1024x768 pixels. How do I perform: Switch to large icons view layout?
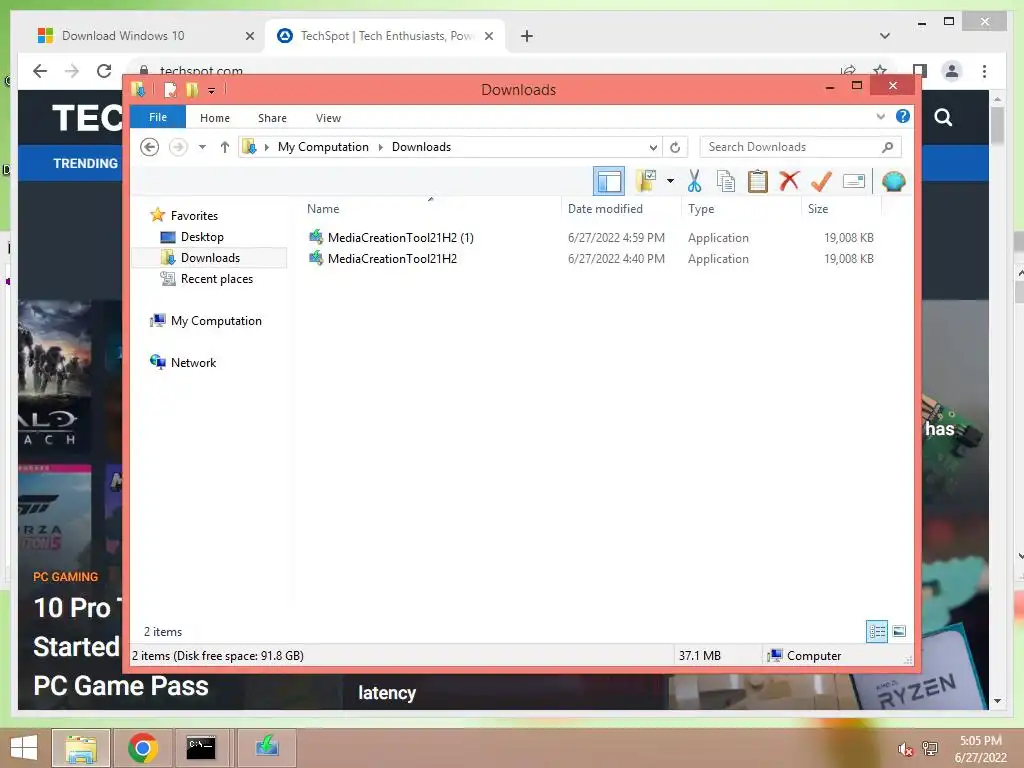(x=899, y=631)
